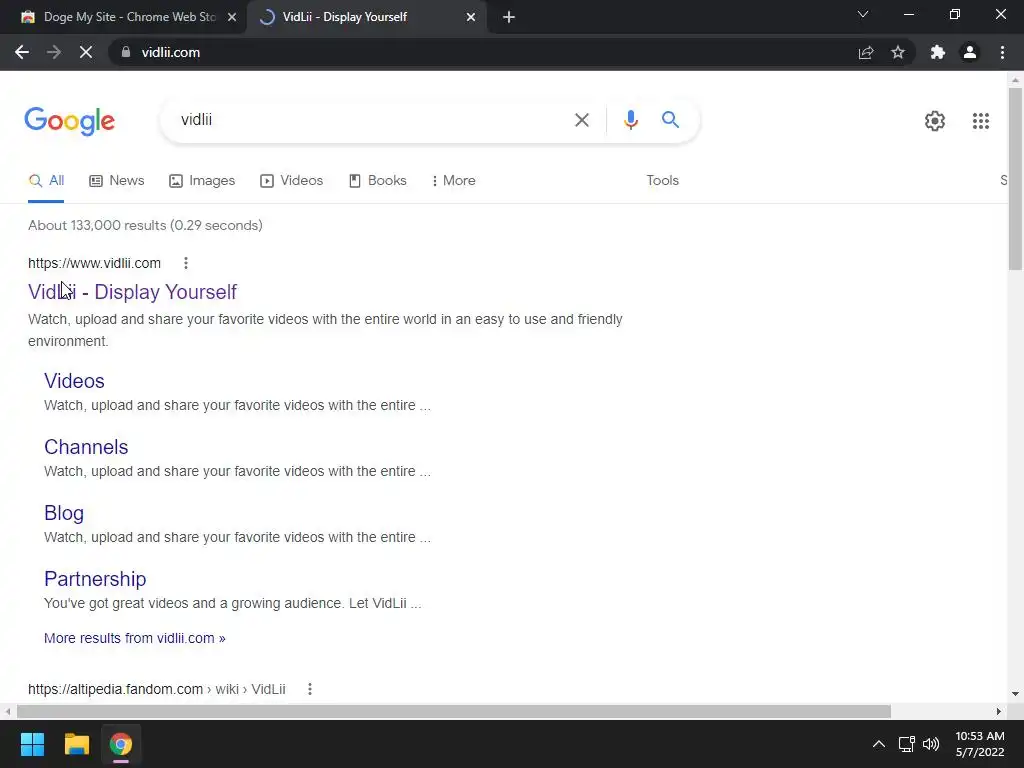The height and width of the screenshot is (768, 1024).
Task: Go back to the previous page
Action: click(x=22, y=52)
